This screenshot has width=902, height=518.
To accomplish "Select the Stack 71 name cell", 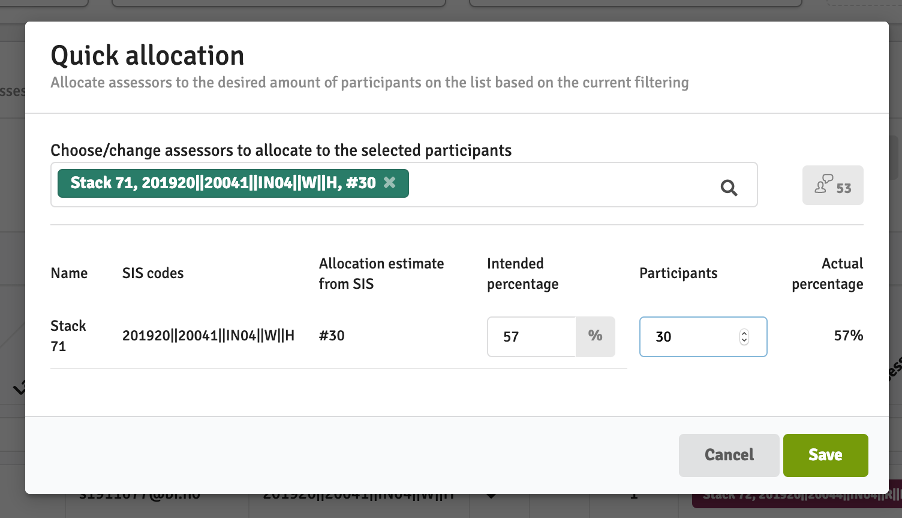I will [69, 335].
